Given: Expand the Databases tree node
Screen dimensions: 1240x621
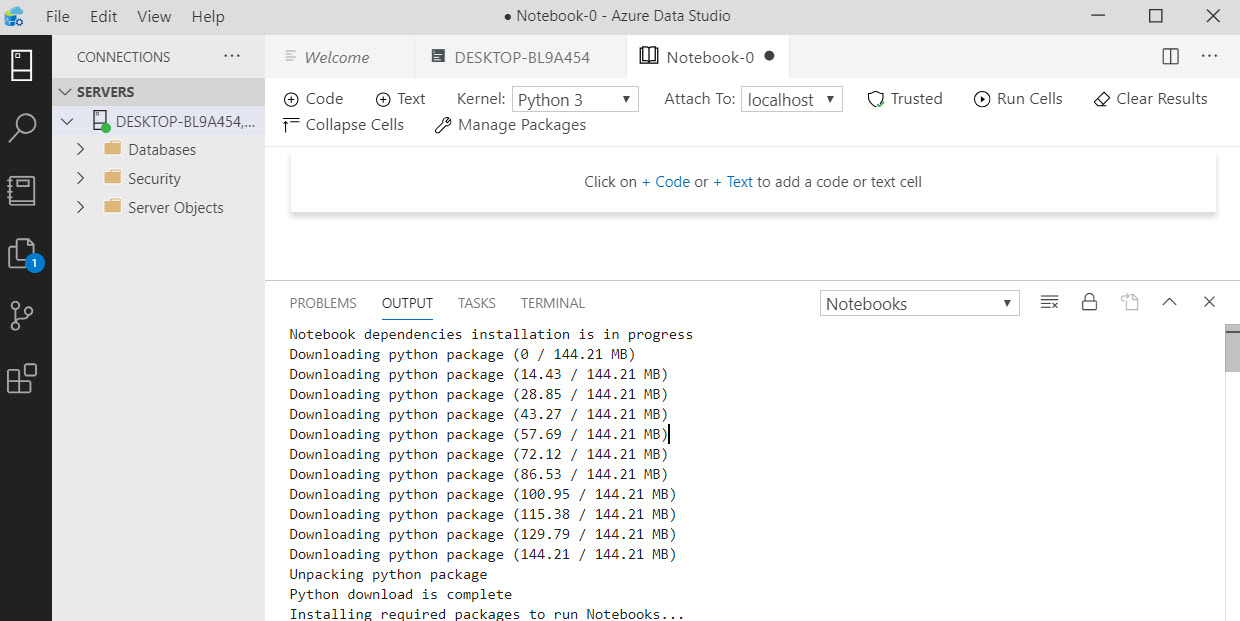Looking at the screenshot, I should click(x=81, y=150).
